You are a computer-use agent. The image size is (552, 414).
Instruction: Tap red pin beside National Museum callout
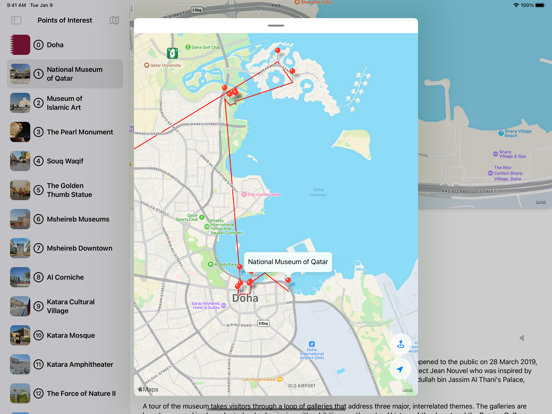point(288,280)
